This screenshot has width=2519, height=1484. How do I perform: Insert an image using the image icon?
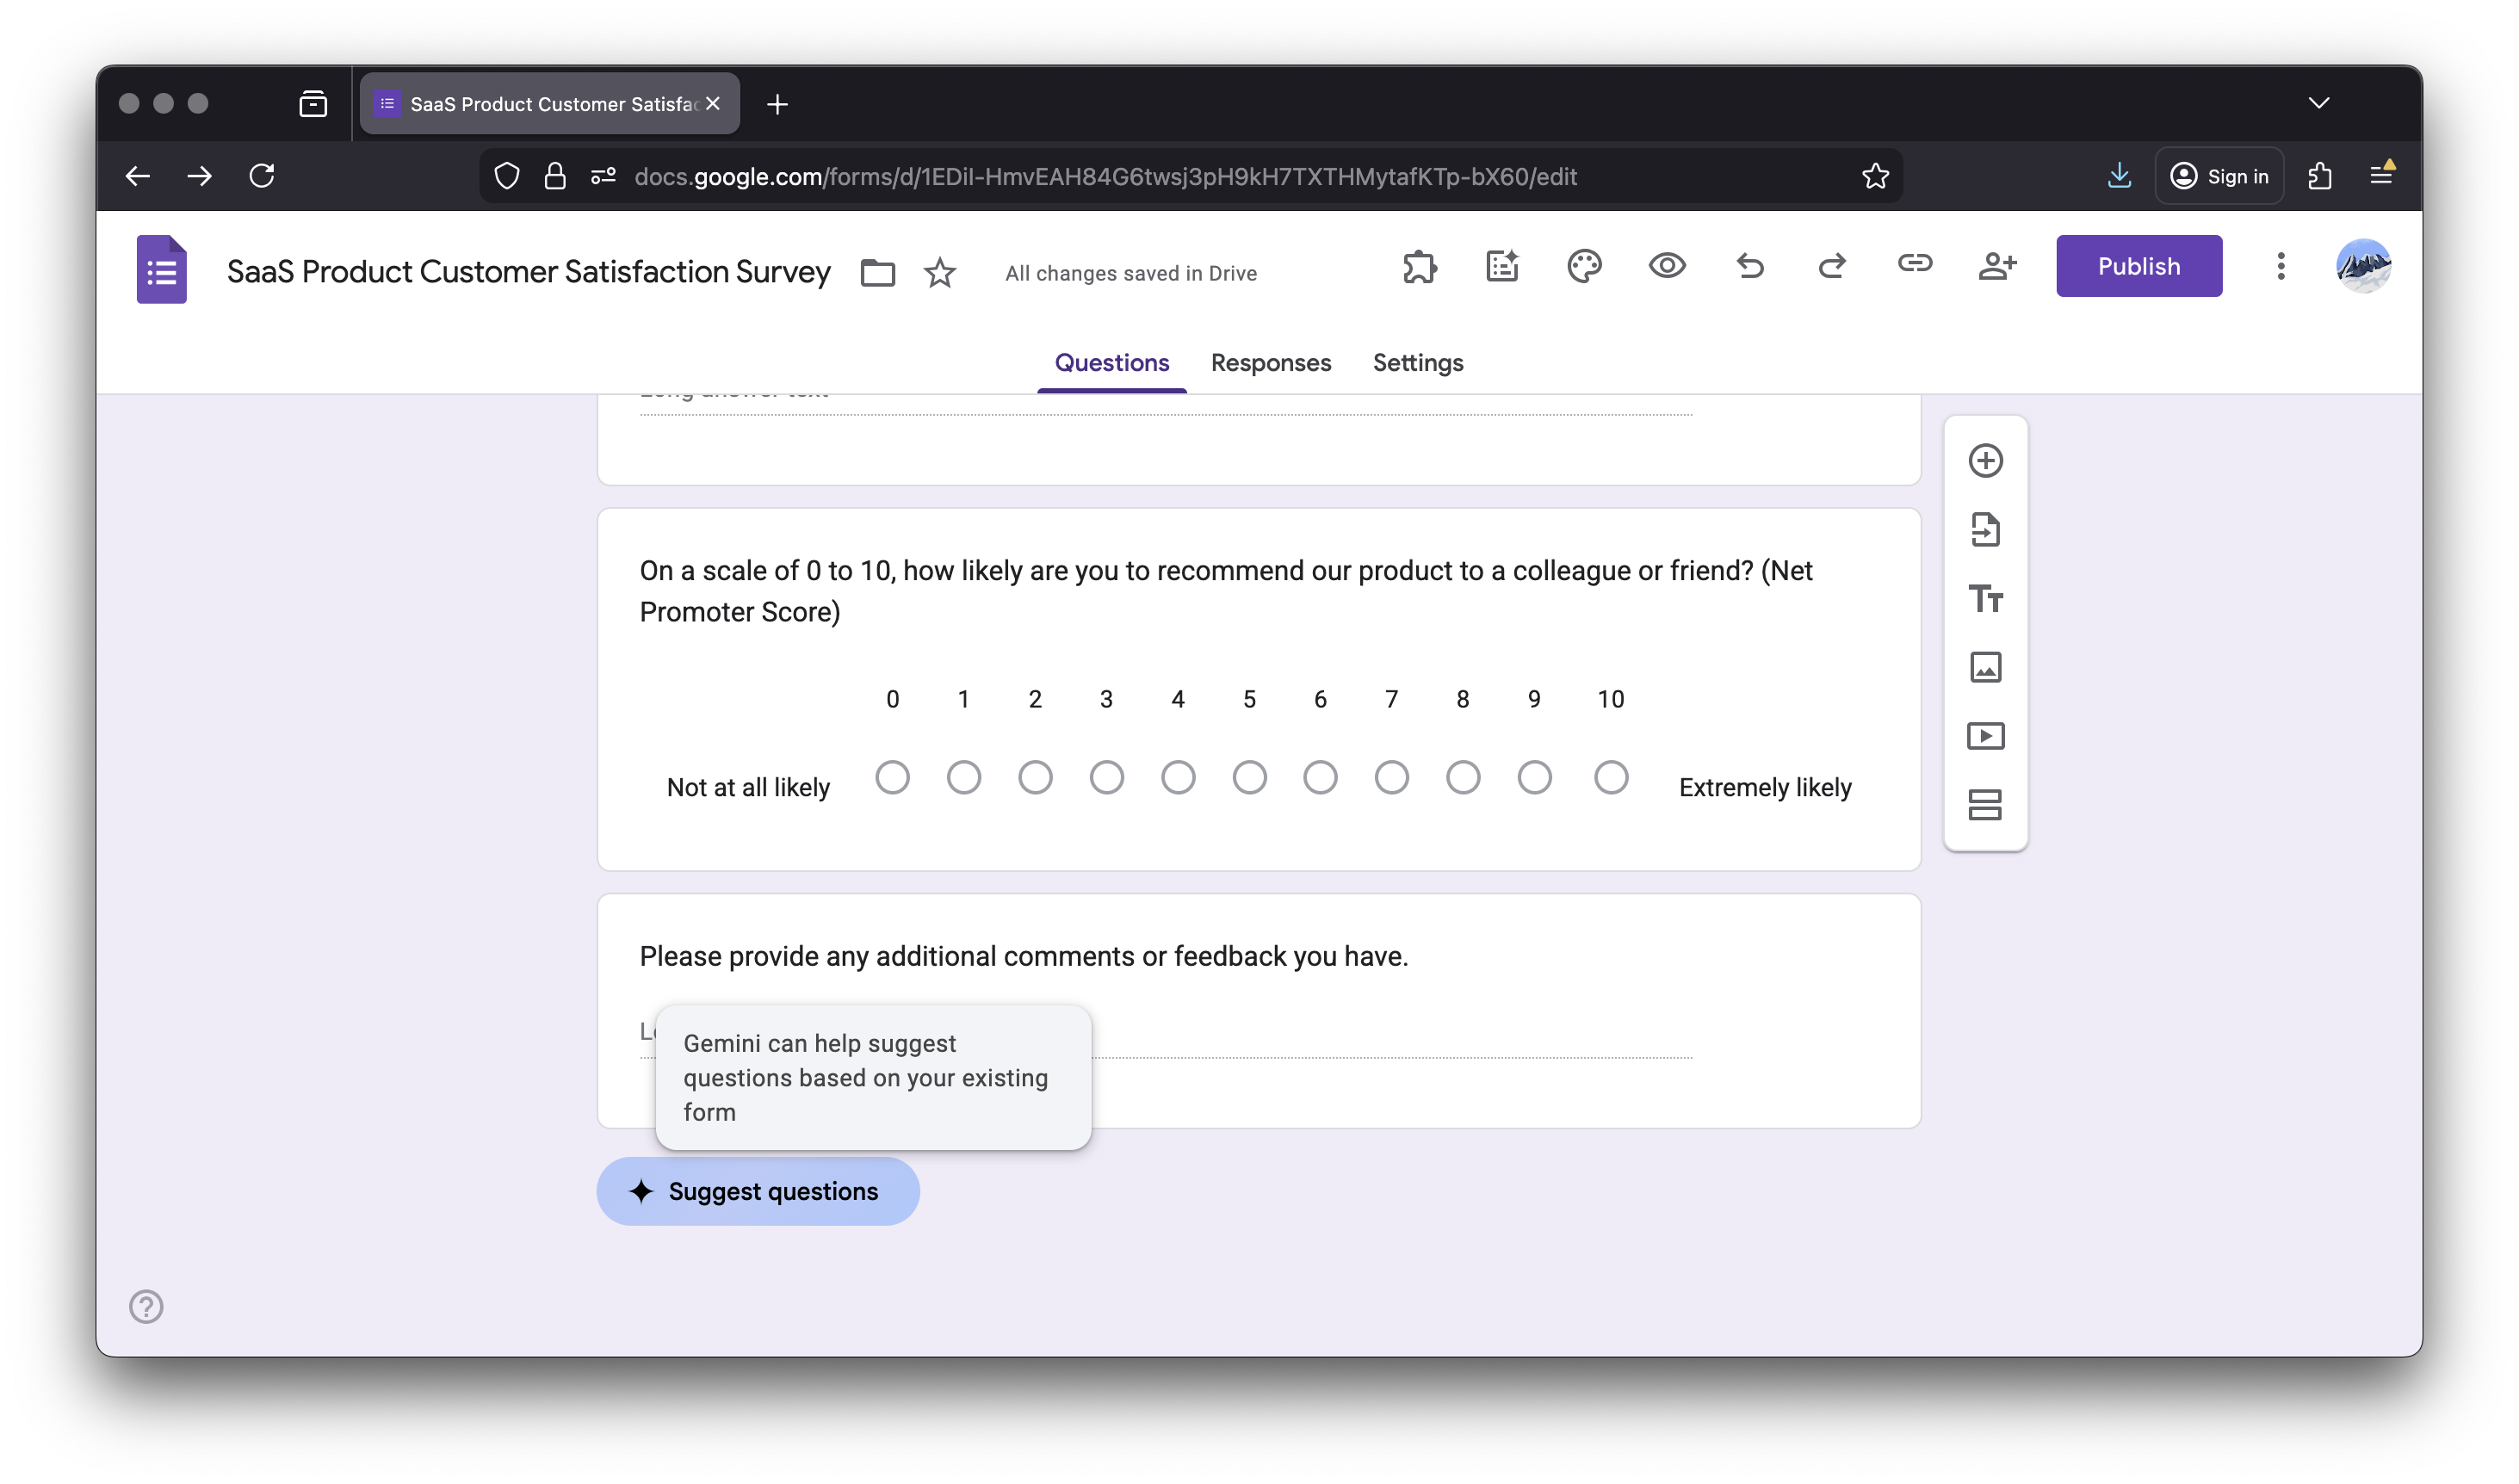coord(1986,667)
